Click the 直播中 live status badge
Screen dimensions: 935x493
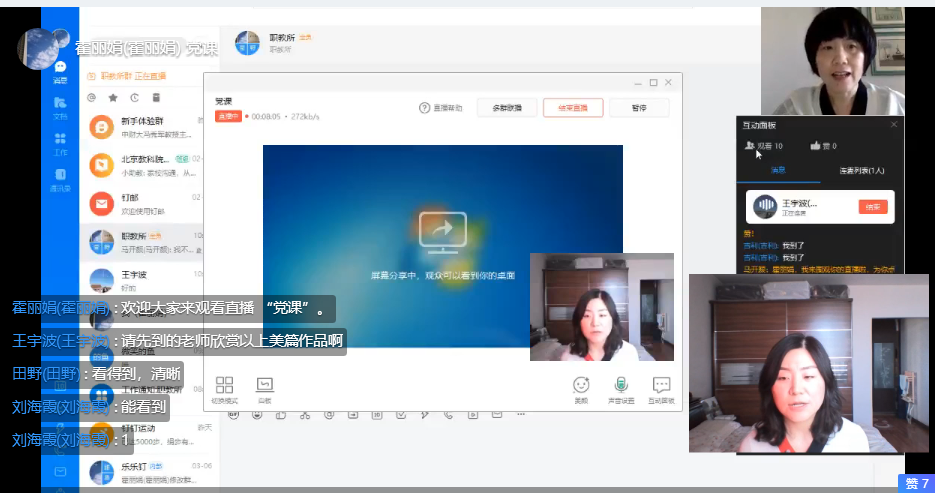(x=228, y=116)
